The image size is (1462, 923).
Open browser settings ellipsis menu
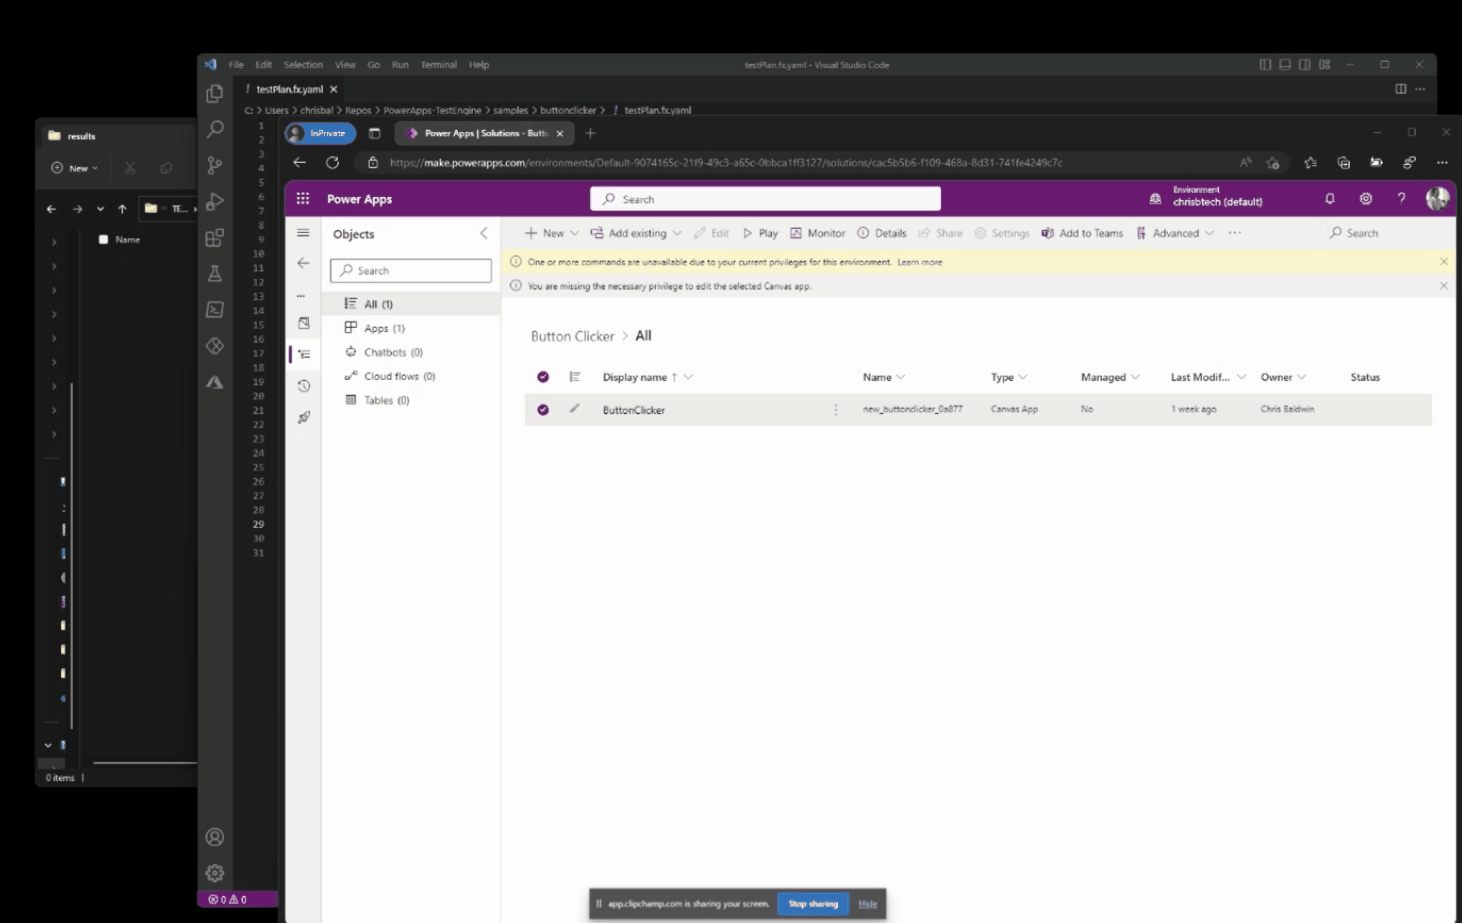tap(1442, 162)
